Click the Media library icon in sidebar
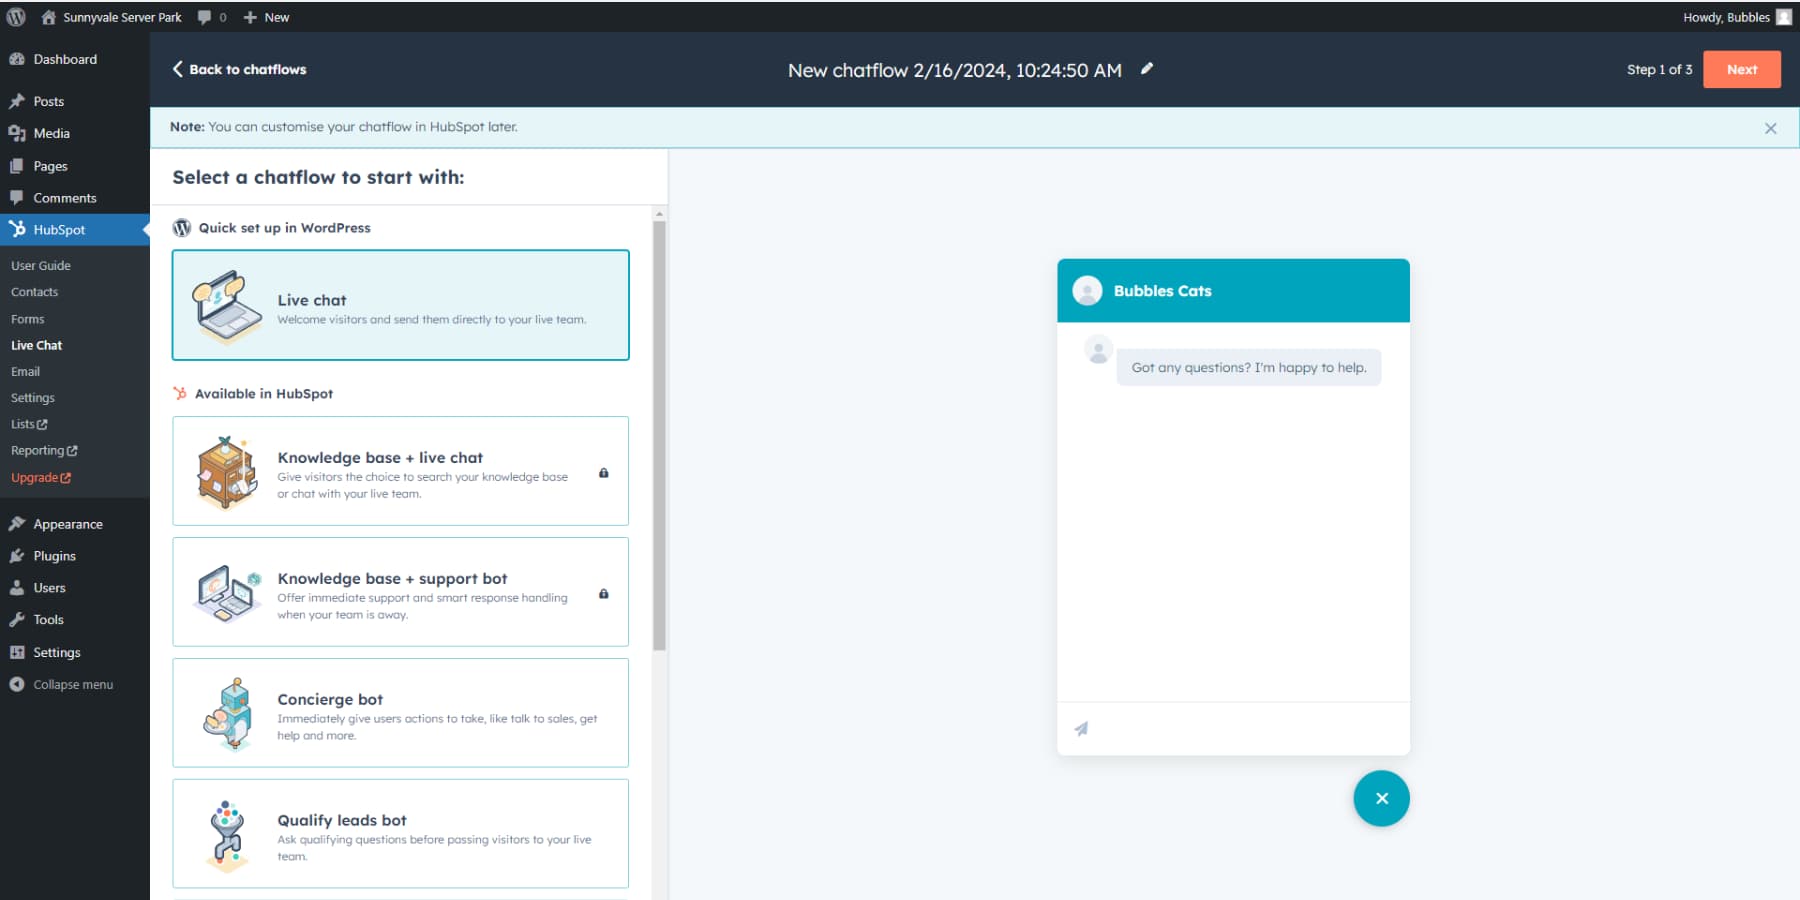1800x900 pixels. click(17, 133)
